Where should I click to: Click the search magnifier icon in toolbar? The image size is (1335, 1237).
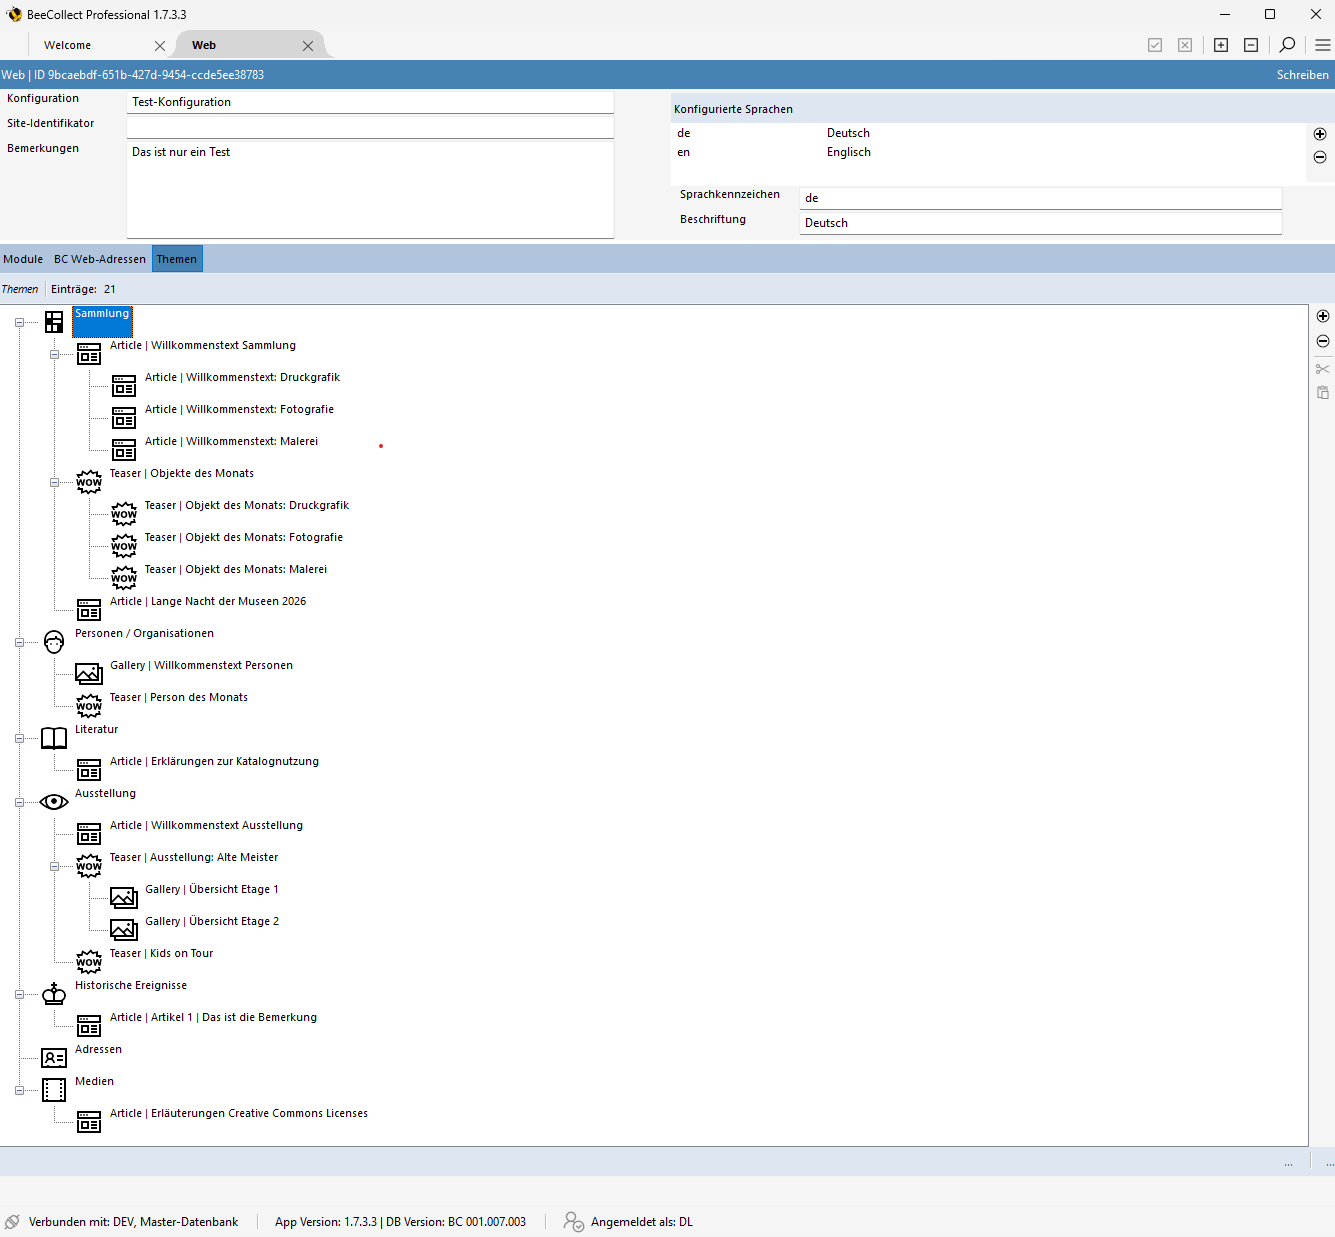click(1287, 45)
